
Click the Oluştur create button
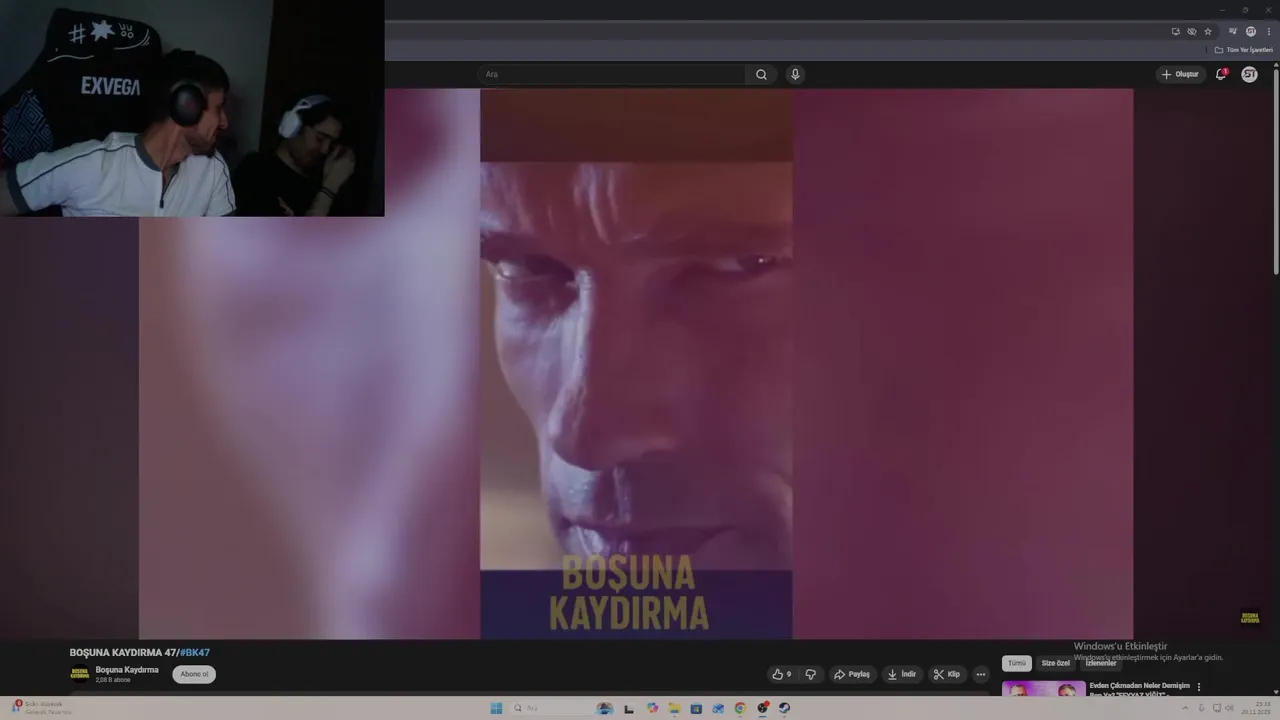(1180, 74)
